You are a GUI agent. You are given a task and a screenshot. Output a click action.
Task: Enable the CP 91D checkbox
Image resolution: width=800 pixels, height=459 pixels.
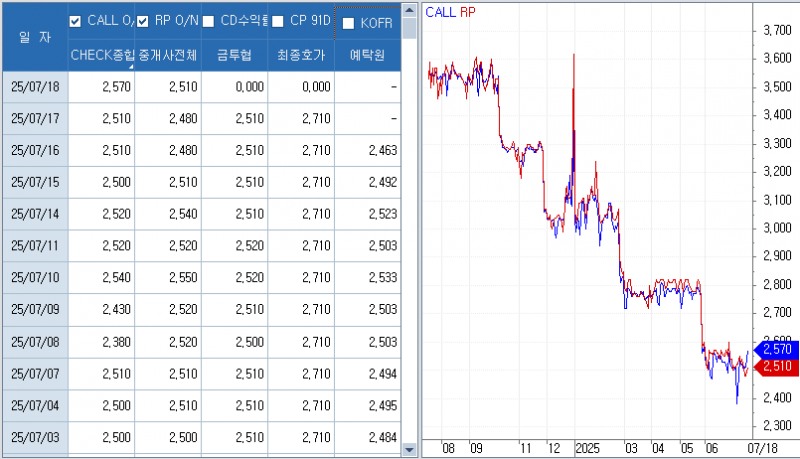[x=277, y=21]
